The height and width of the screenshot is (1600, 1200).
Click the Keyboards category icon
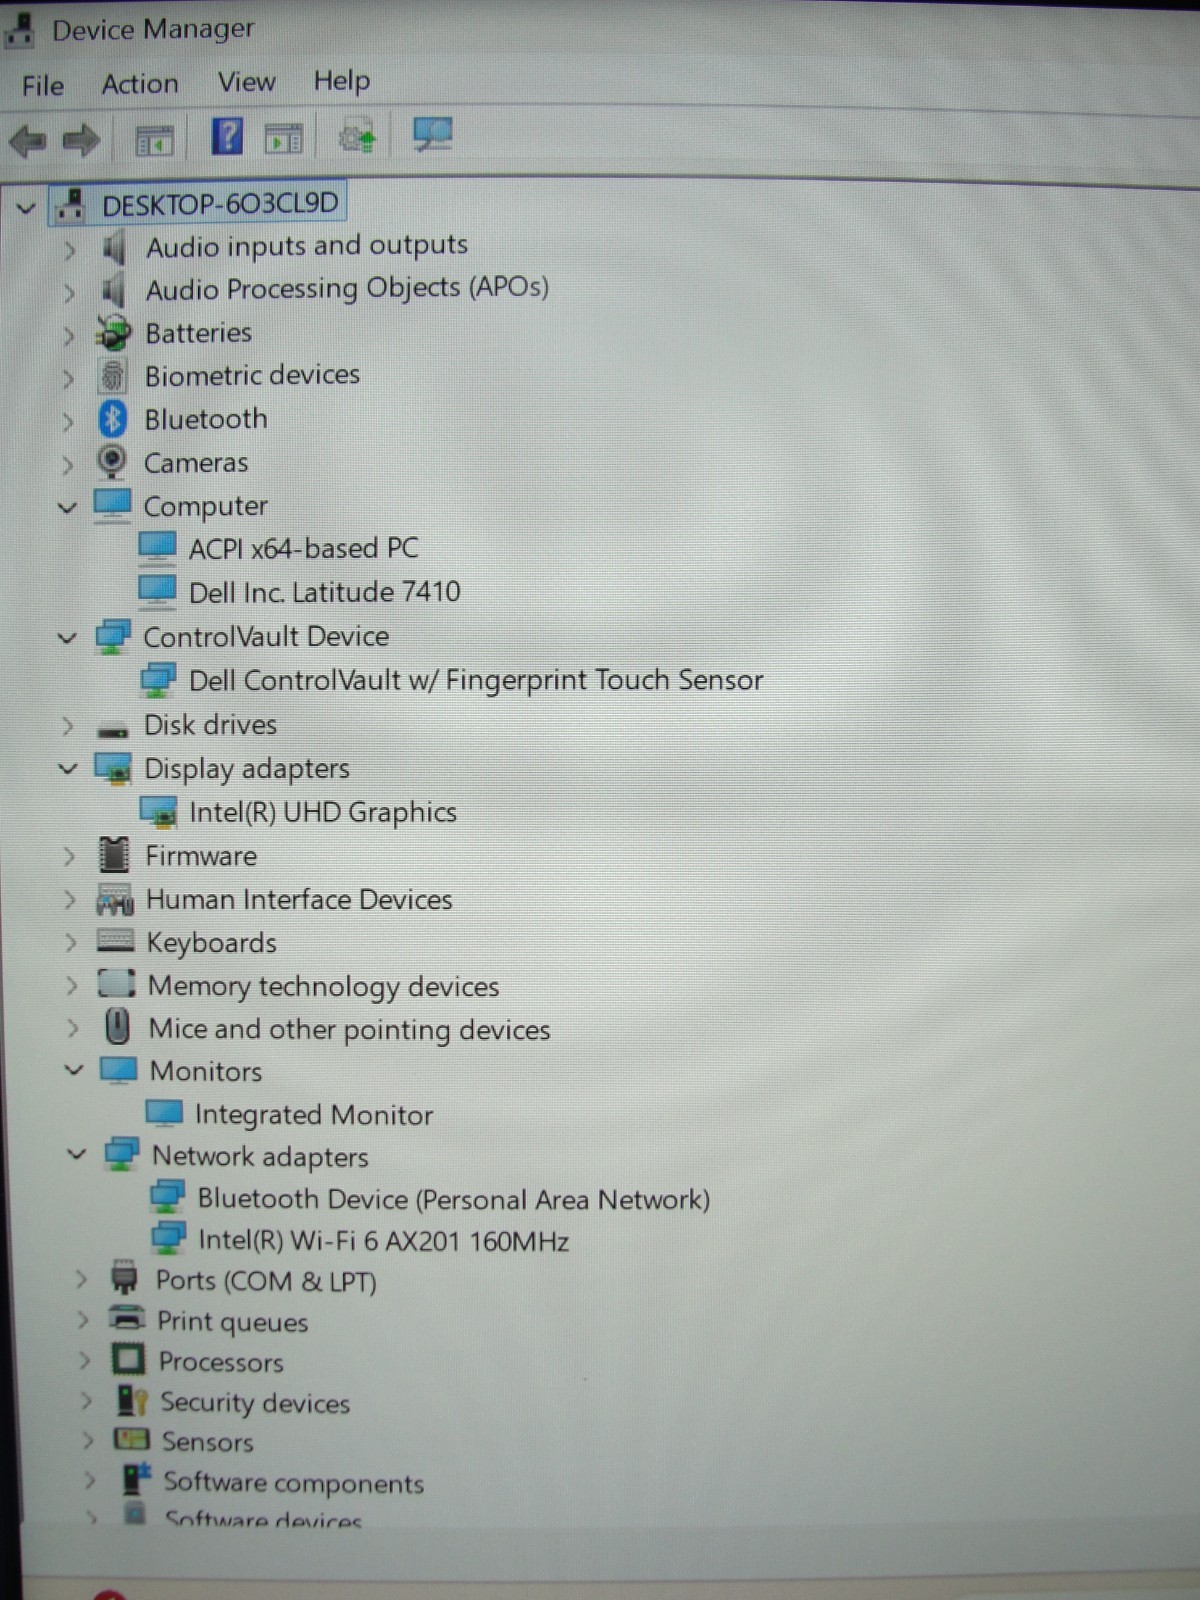115,941
